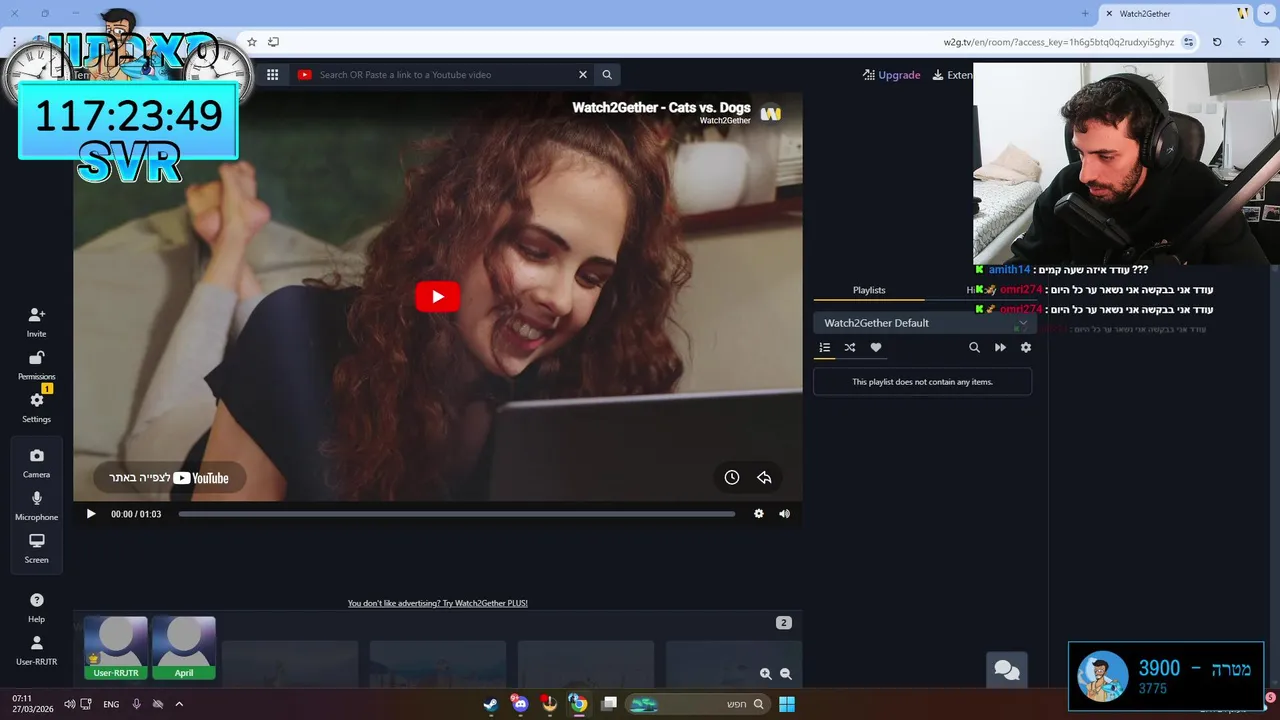Open taskbar volume icon
Viewport: 1280px width, 720px height.
pos(69,704)
